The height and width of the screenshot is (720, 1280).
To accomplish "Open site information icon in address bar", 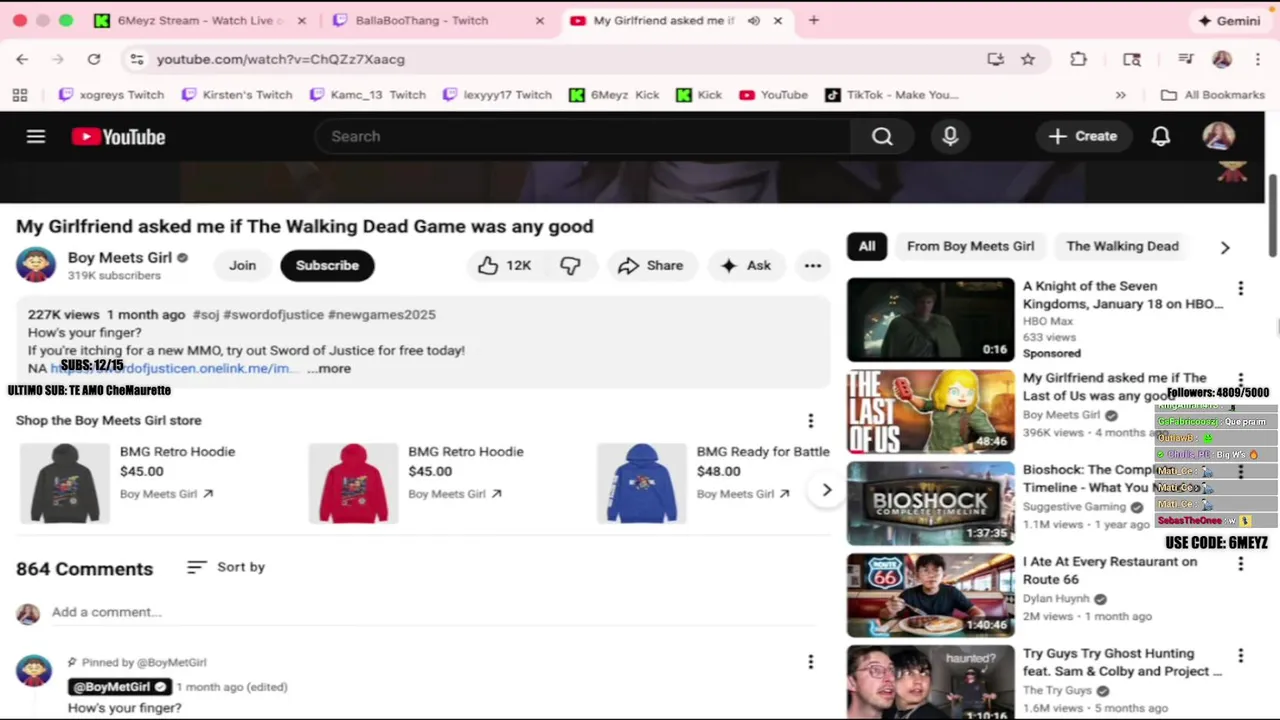I will (137, 59).
